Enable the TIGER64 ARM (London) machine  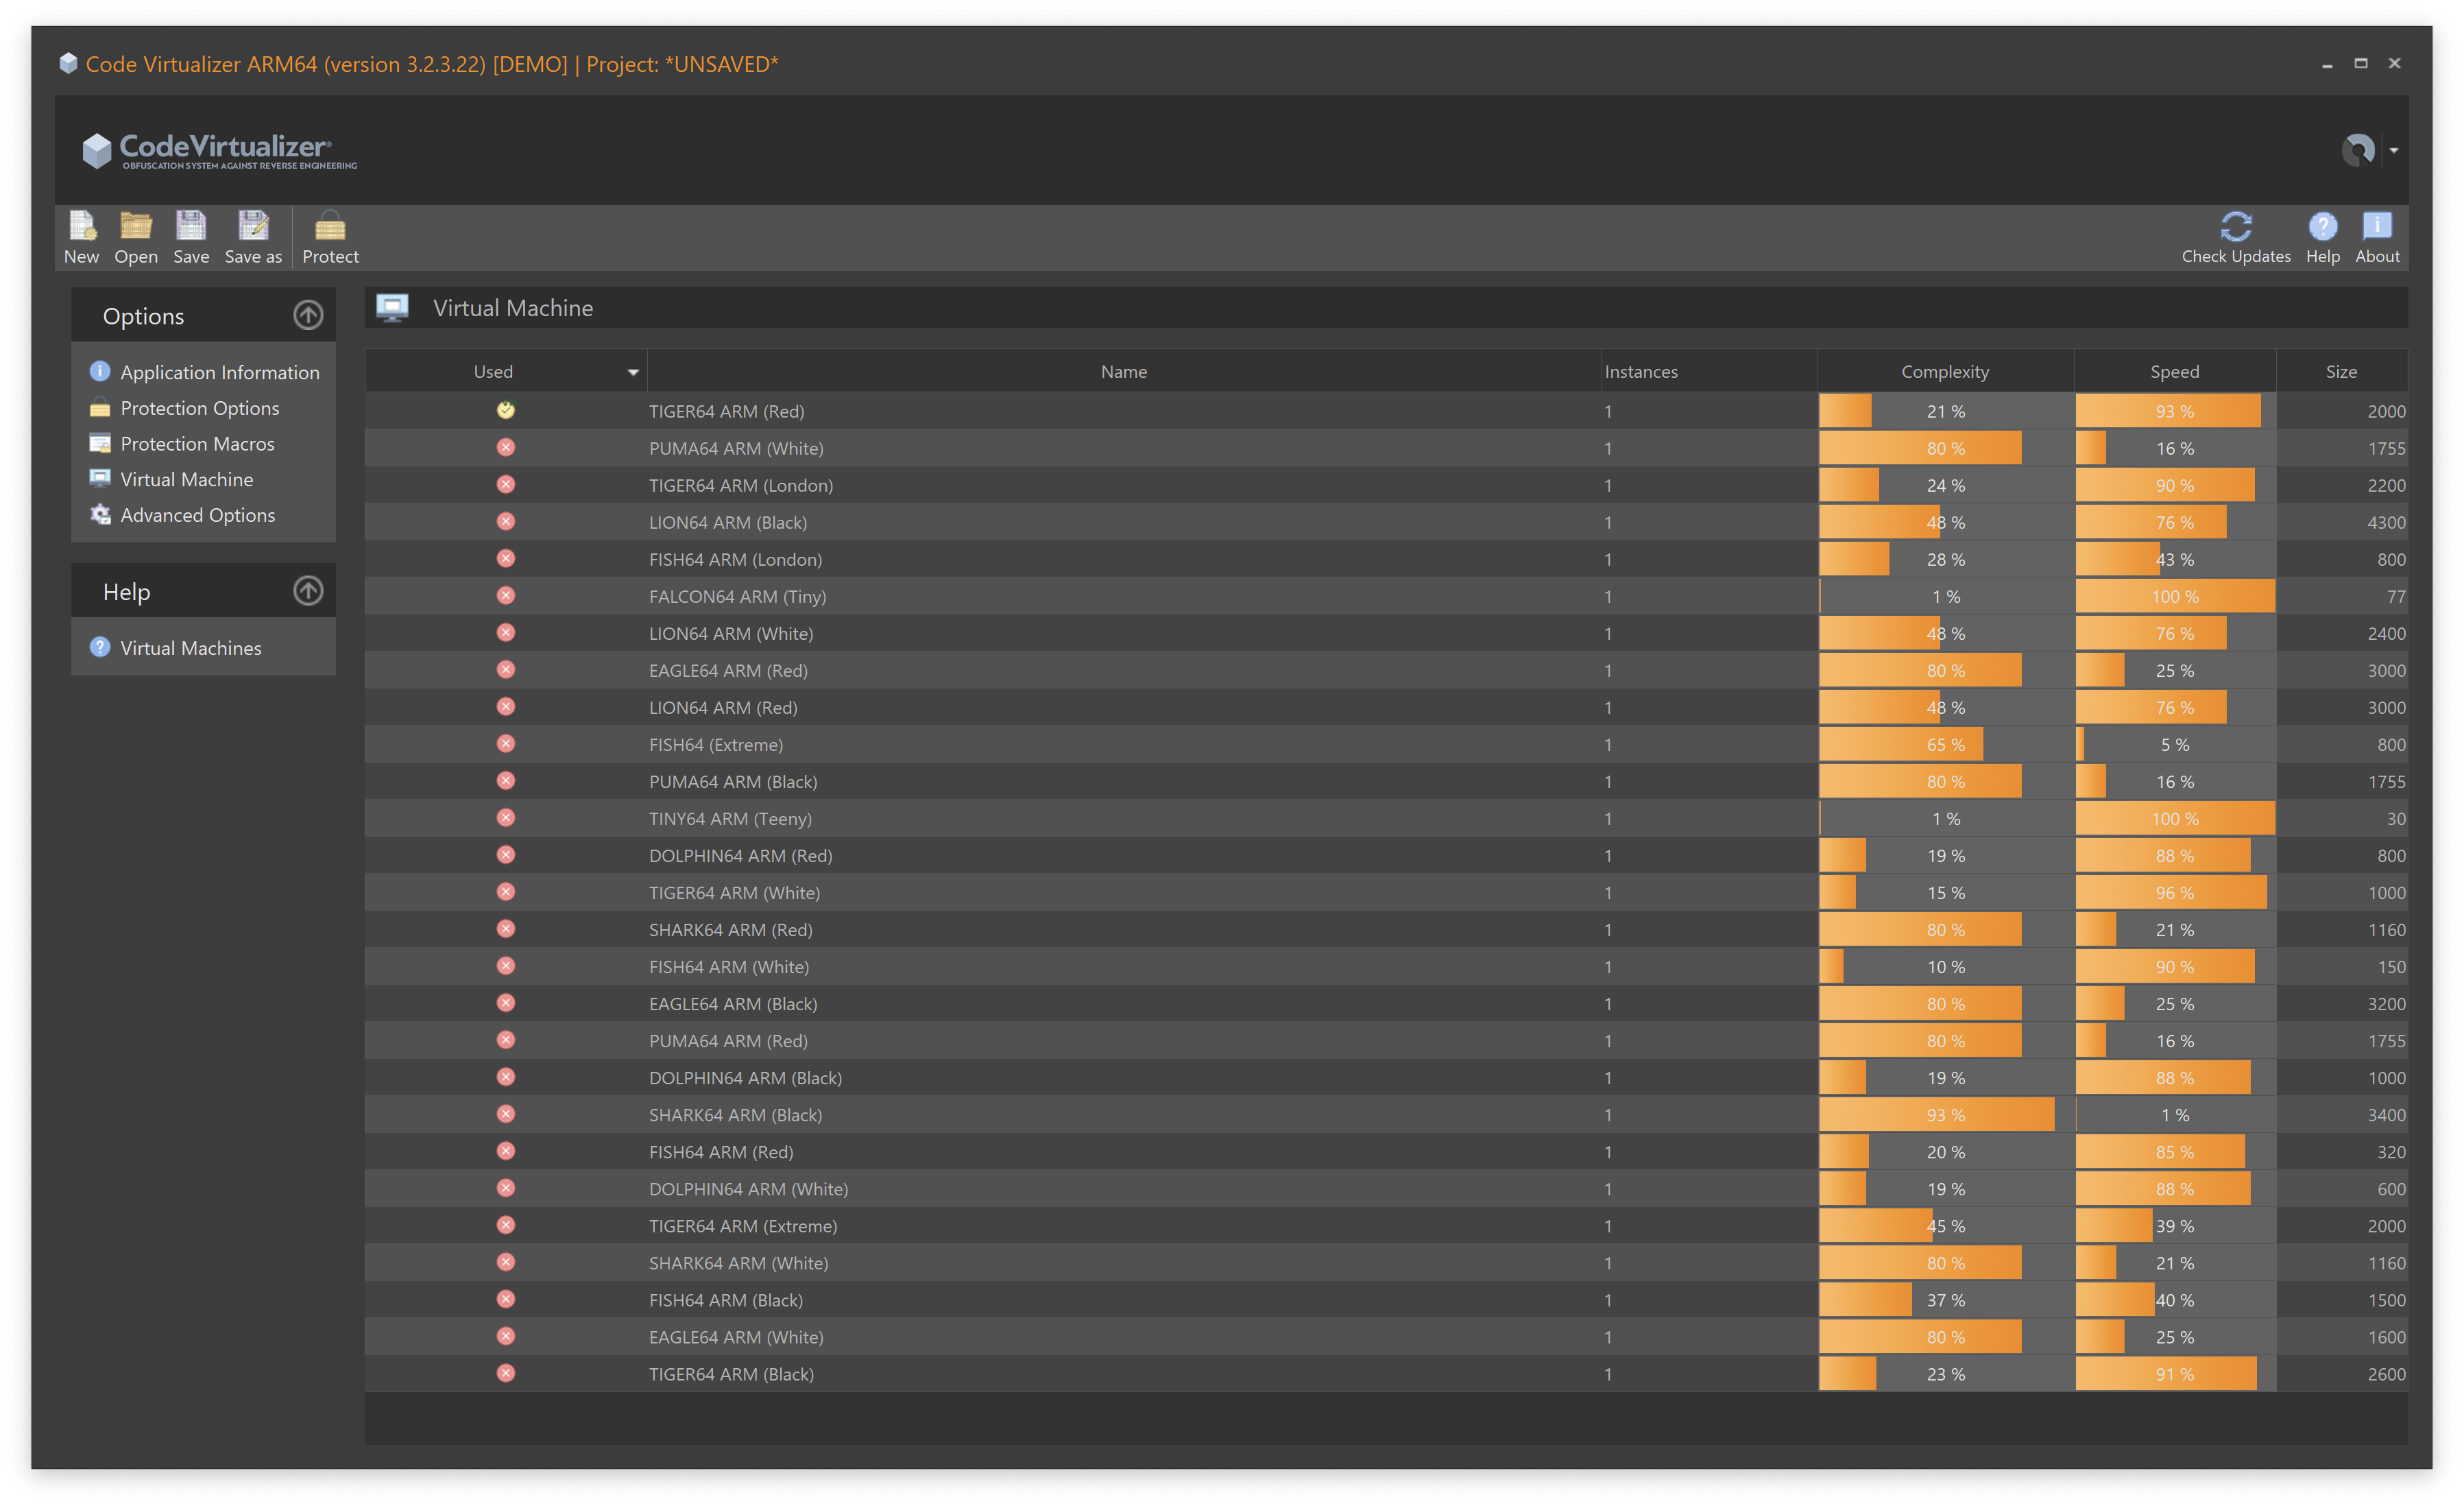tap(506, 484)
